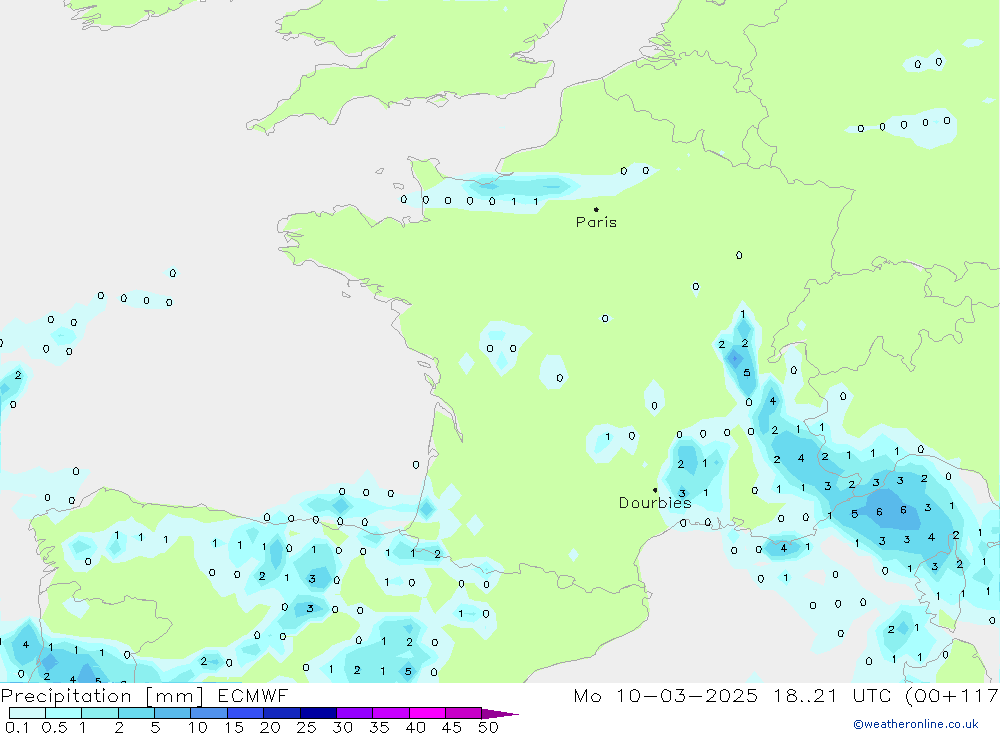The image size is (1000, 733).
Task: Click the '18..21 UTC' time range text
Action: [834, 695]
